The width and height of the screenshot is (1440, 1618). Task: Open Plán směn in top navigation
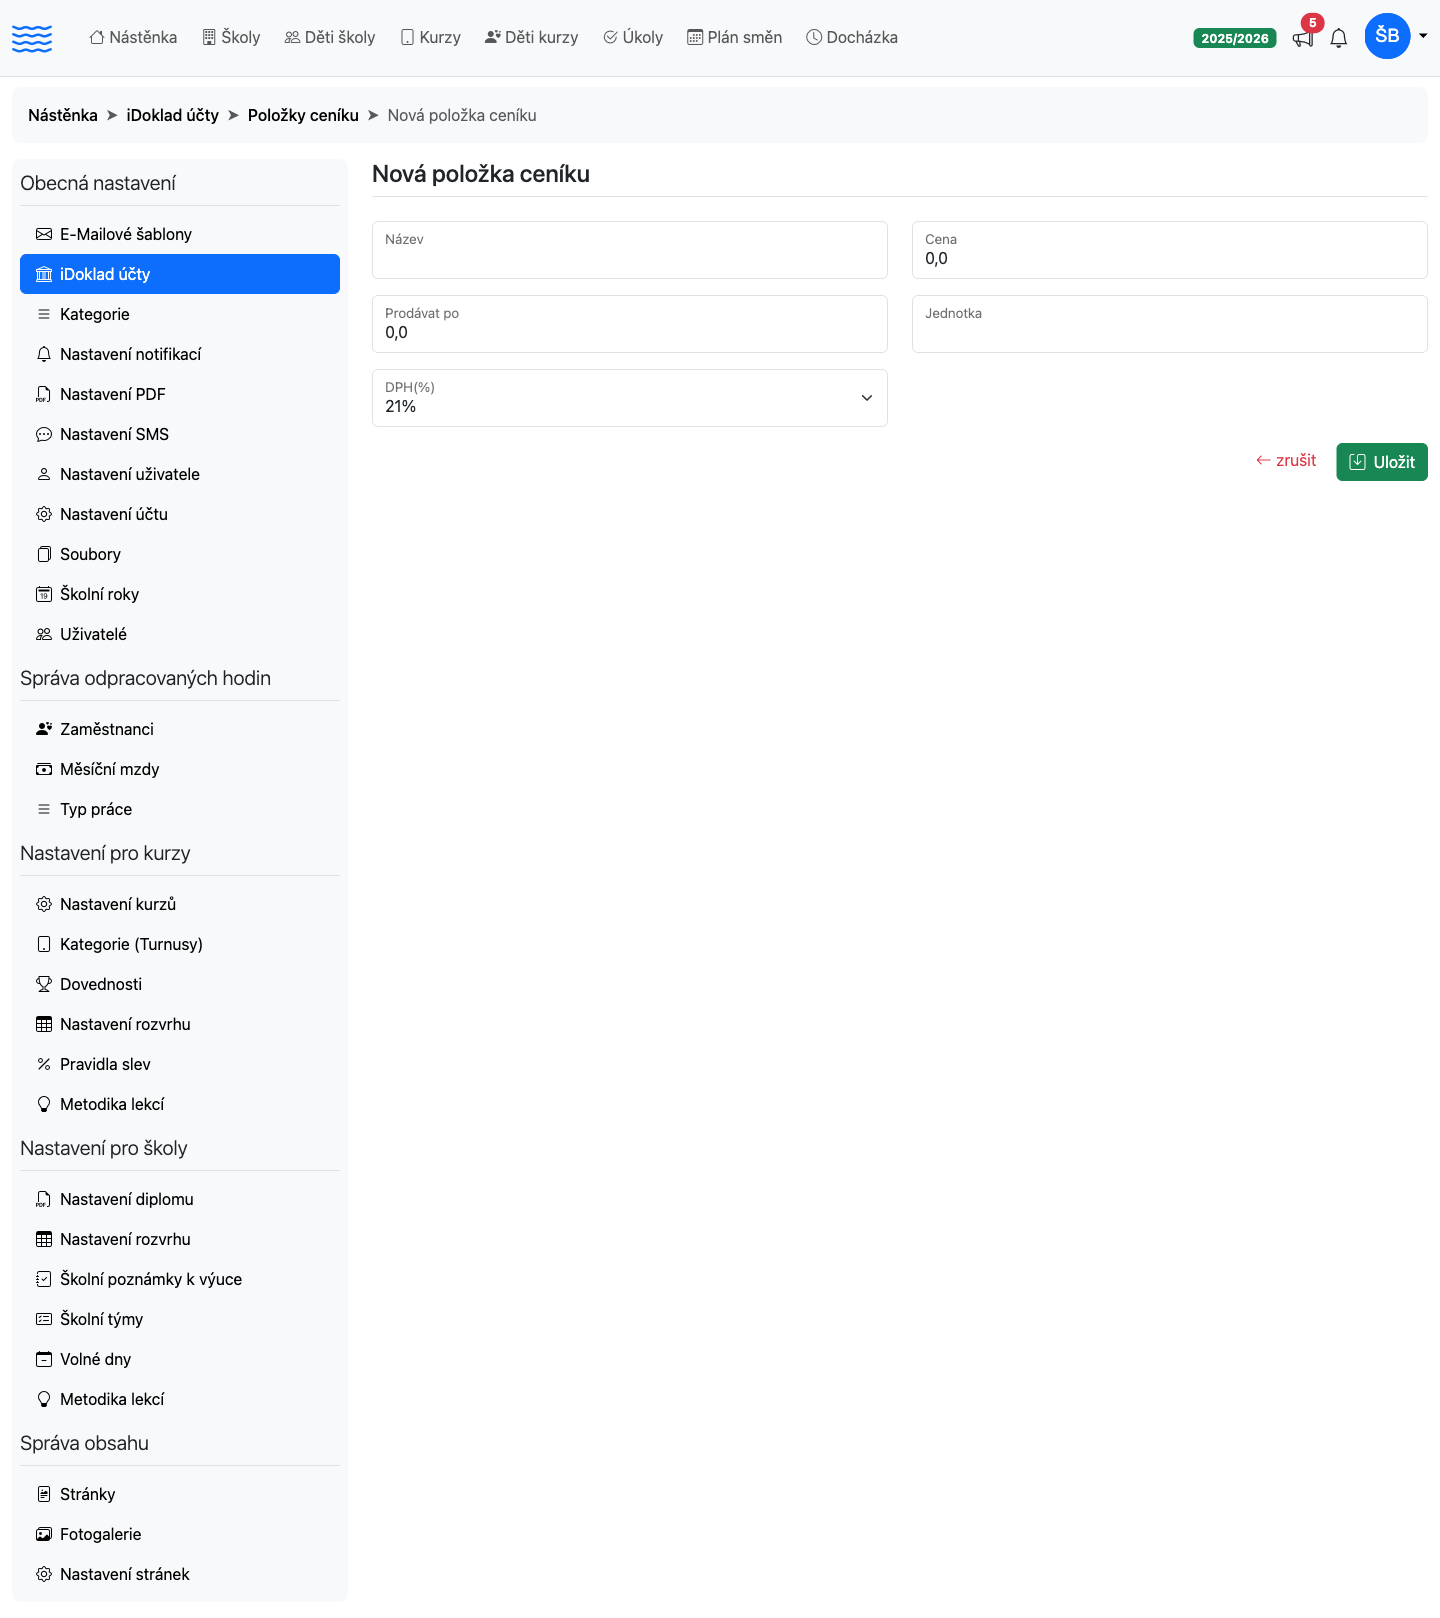tap(734, 37)
